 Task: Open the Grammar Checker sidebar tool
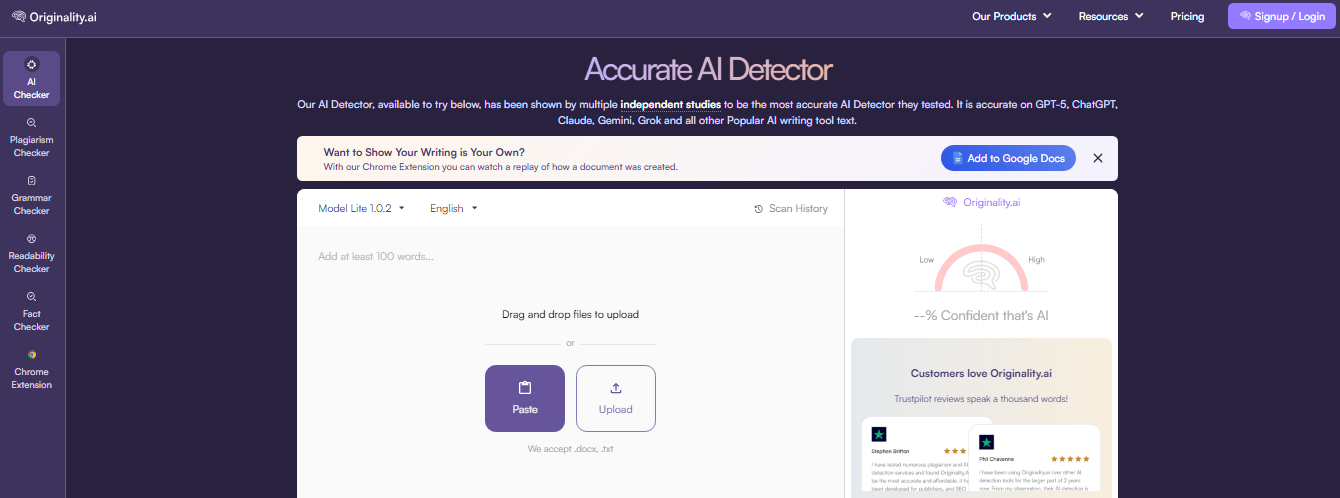32,195
